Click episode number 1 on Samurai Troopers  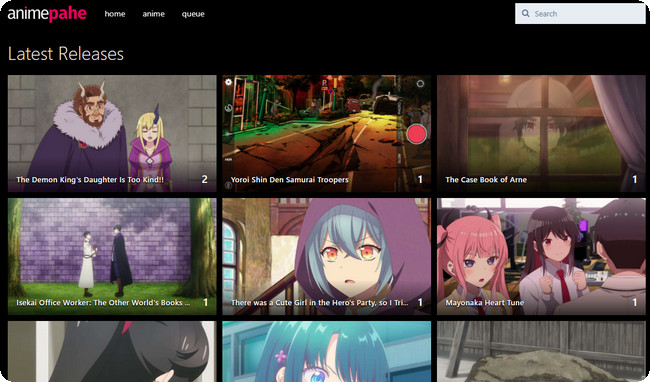tap(420, 179)
